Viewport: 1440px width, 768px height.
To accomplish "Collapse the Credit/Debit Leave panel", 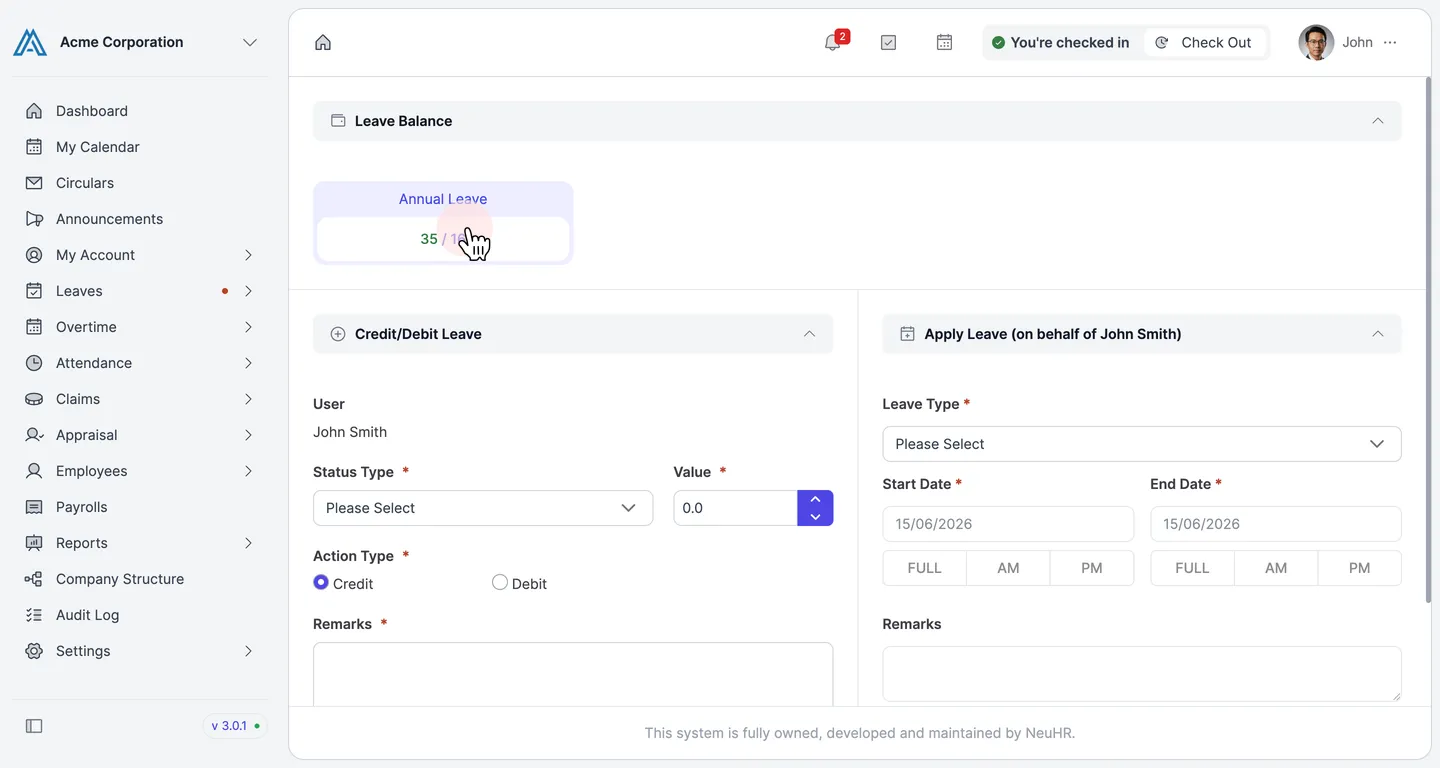I will pos(810,334).
